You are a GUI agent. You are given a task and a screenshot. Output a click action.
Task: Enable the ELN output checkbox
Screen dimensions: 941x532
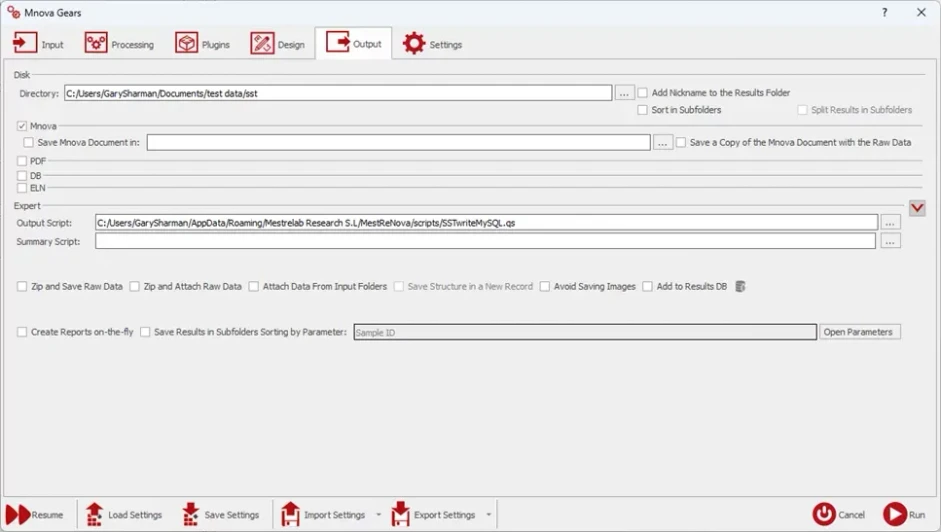click(x=22, y=188)
